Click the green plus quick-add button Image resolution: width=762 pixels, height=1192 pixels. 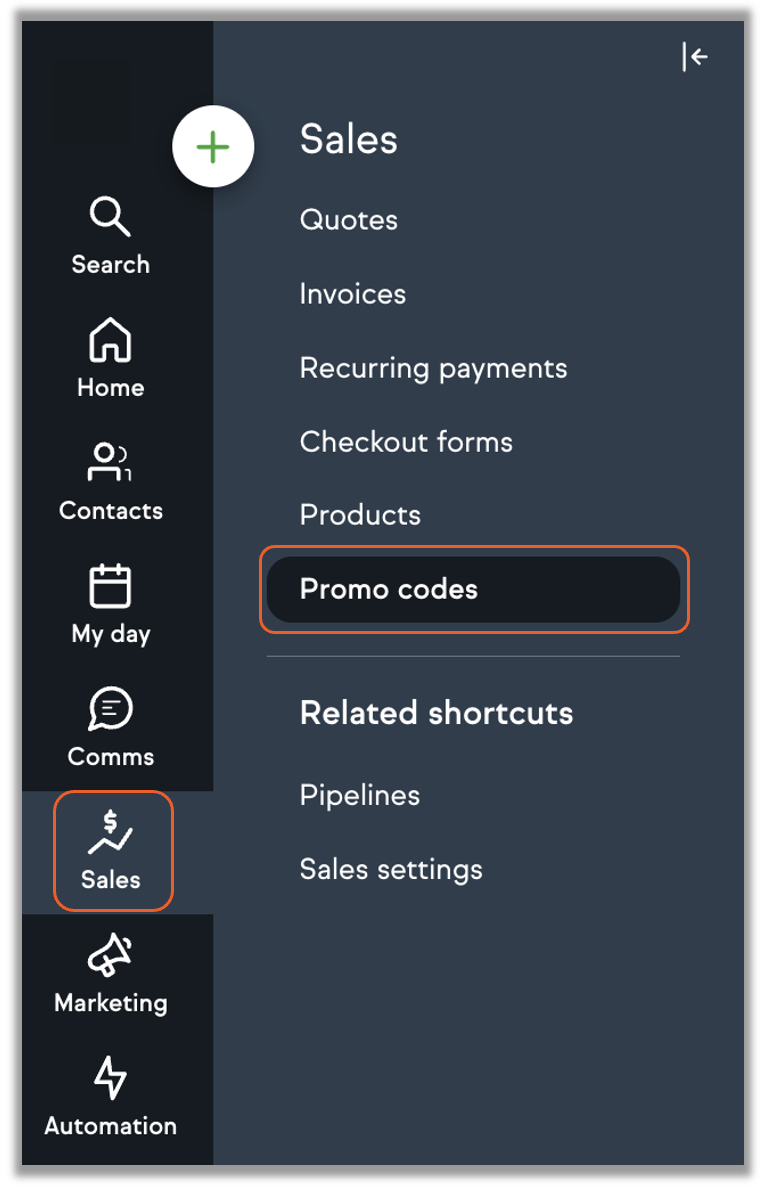[213, 148]
